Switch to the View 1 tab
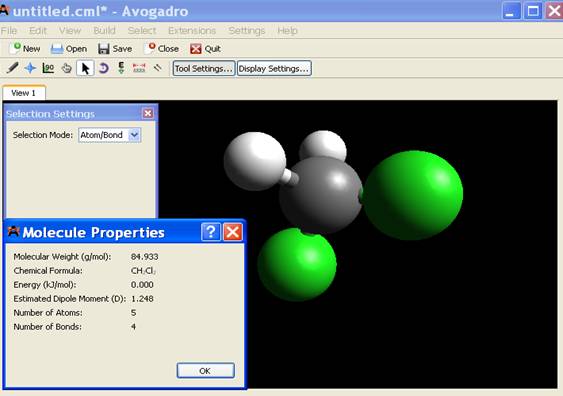 click(x=24, y=93)
